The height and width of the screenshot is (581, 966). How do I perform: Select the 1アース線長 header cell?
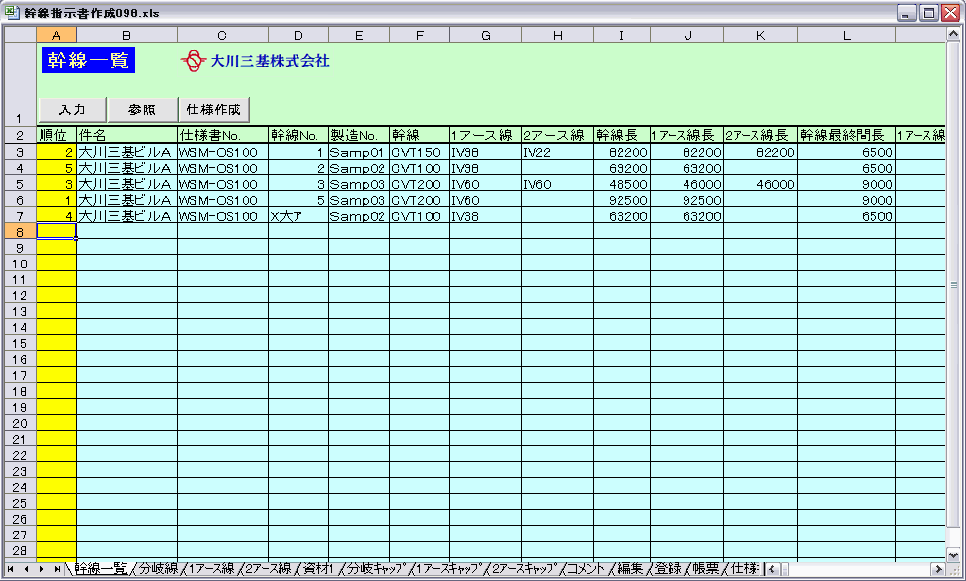(687, 135)
